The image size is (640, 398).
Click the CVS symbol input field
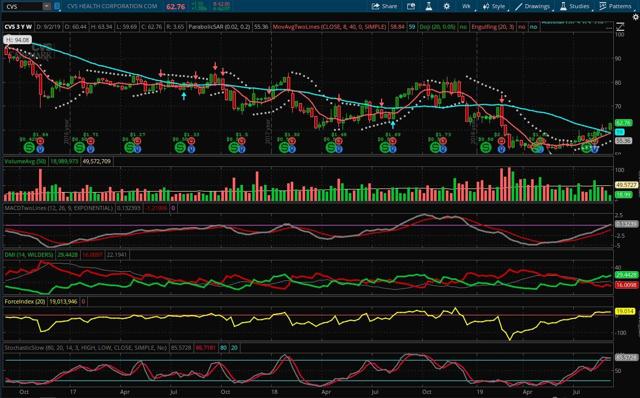[x=23, y=7]
